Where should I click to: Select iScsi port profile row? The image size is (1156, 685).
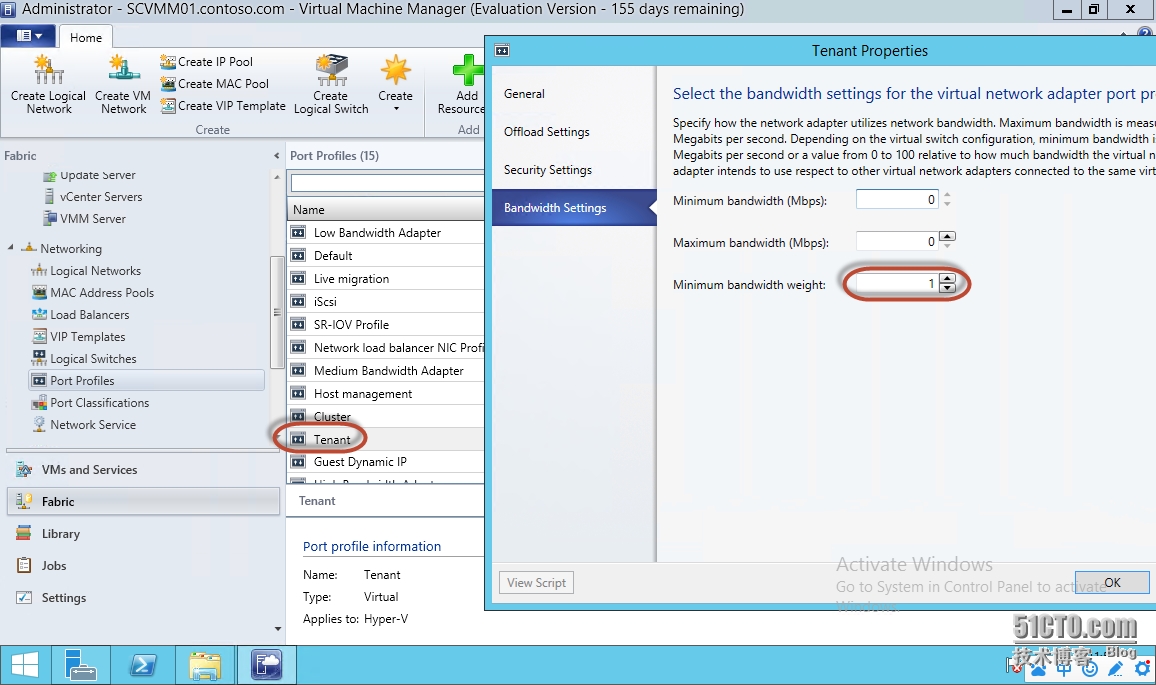[386, 302]
